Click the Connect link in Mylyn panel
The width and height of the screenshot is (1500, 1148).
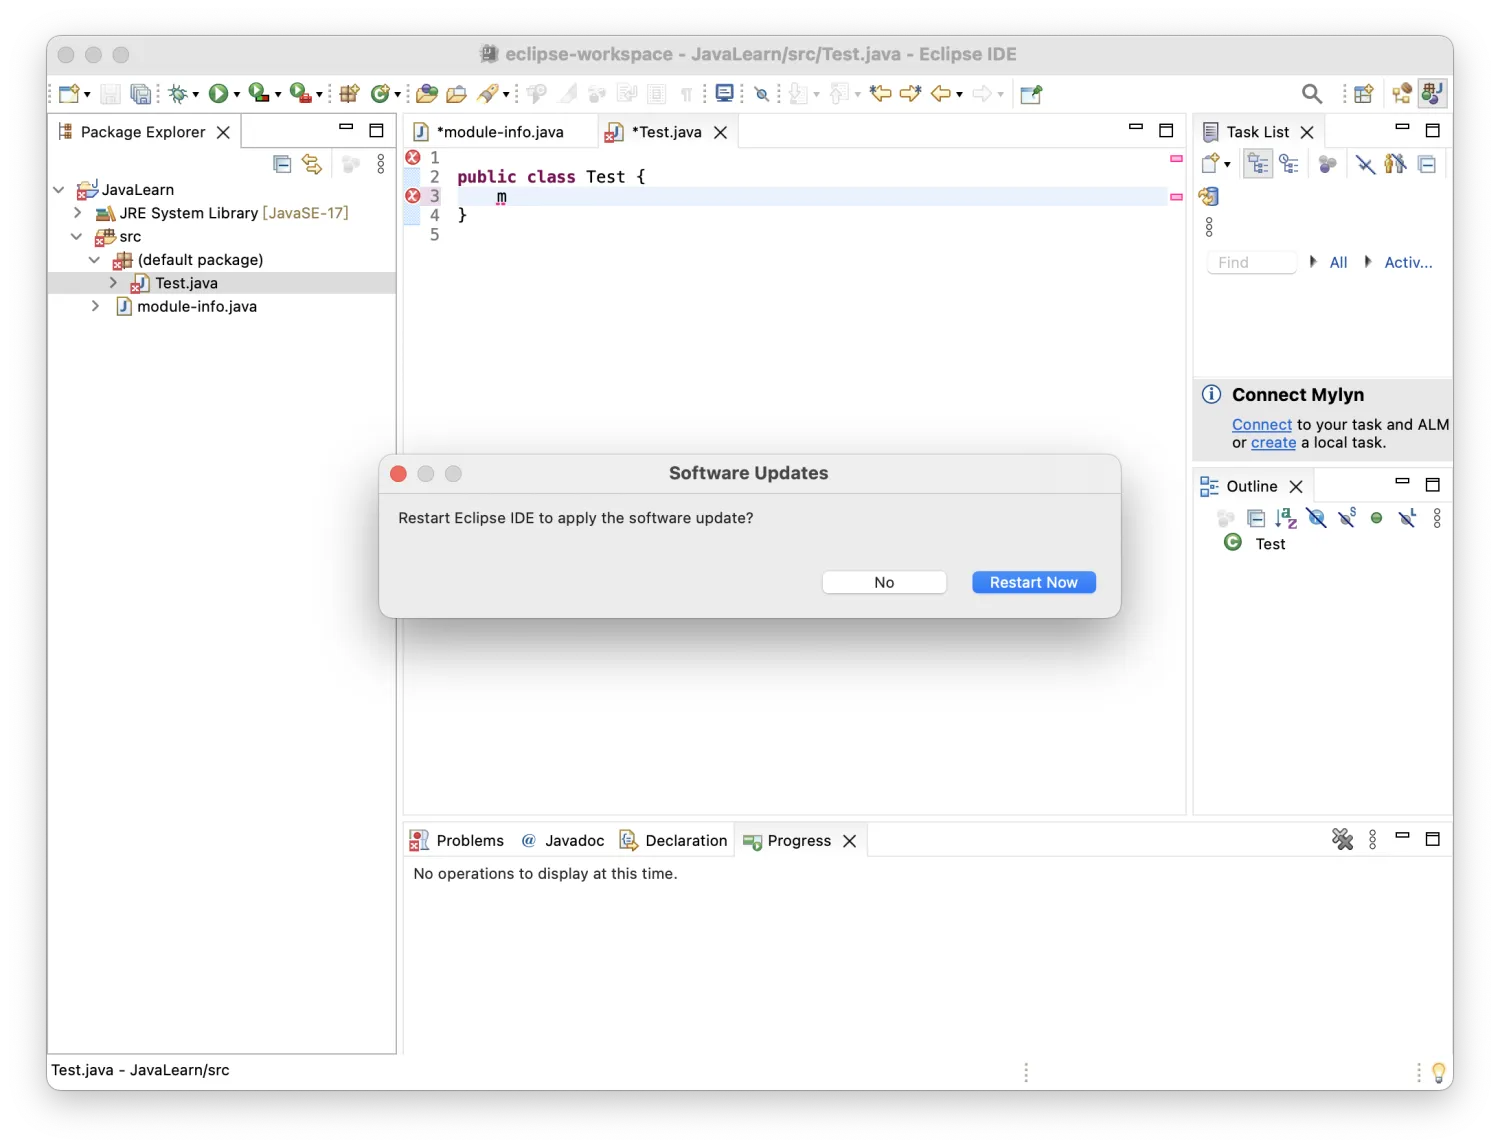(x=1261, y=425)
